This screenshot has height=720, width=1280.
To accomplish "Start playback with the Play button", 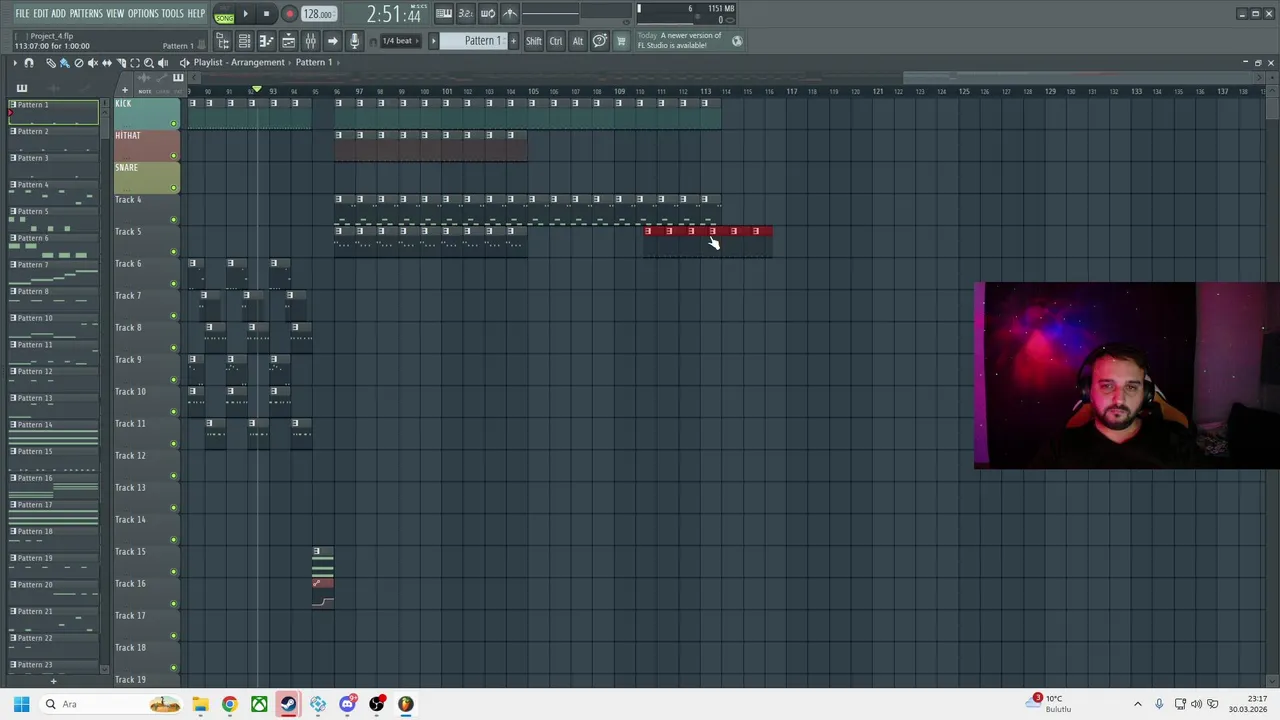I will pyautogui.click(x=245, y=14).
